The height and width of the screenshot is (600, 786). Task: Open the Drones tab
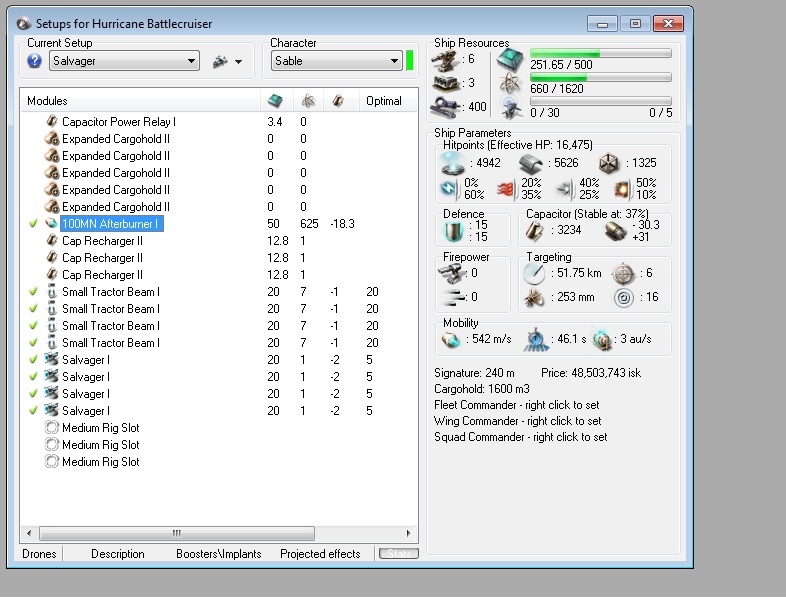tap(39, 554)
